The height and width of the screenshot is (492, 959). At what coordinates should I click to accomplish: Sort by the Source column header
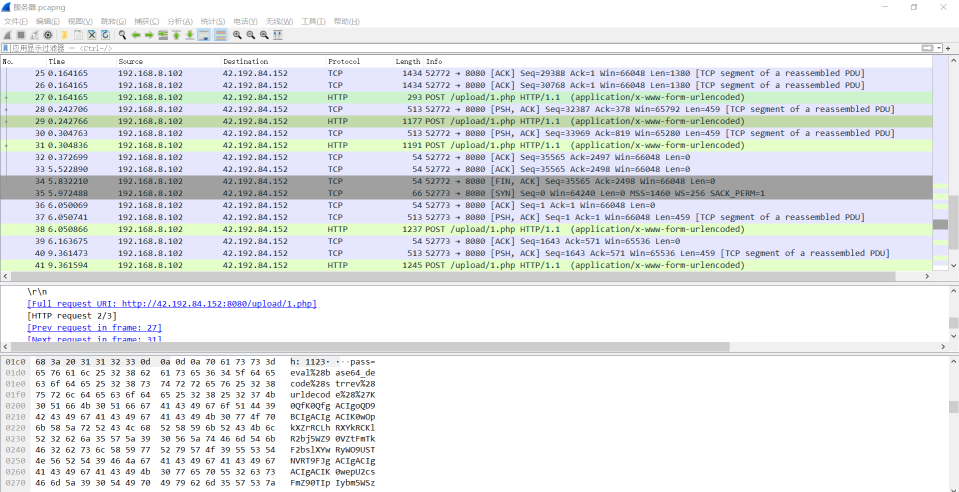[168, 61]
